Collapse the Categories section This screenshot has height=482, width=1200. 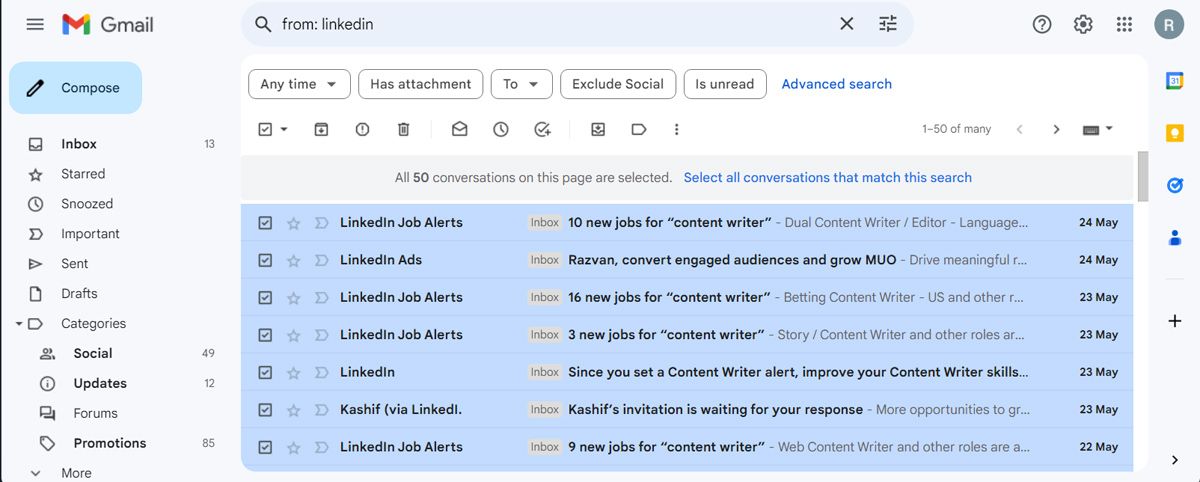[19, 324]
